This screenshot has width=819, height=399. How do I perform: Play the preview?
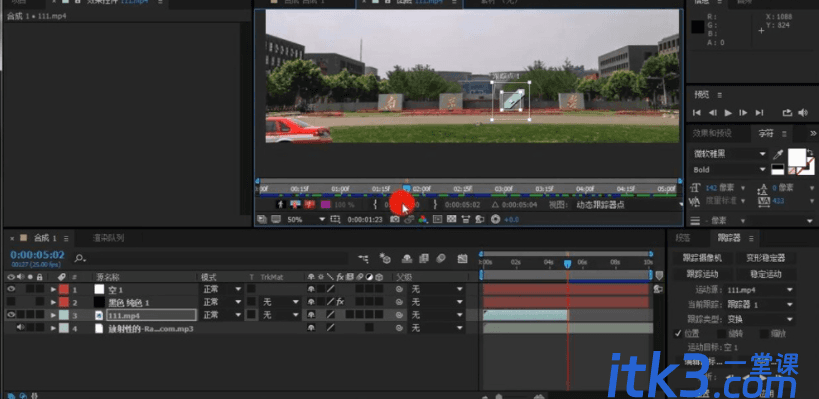point(728,113)
